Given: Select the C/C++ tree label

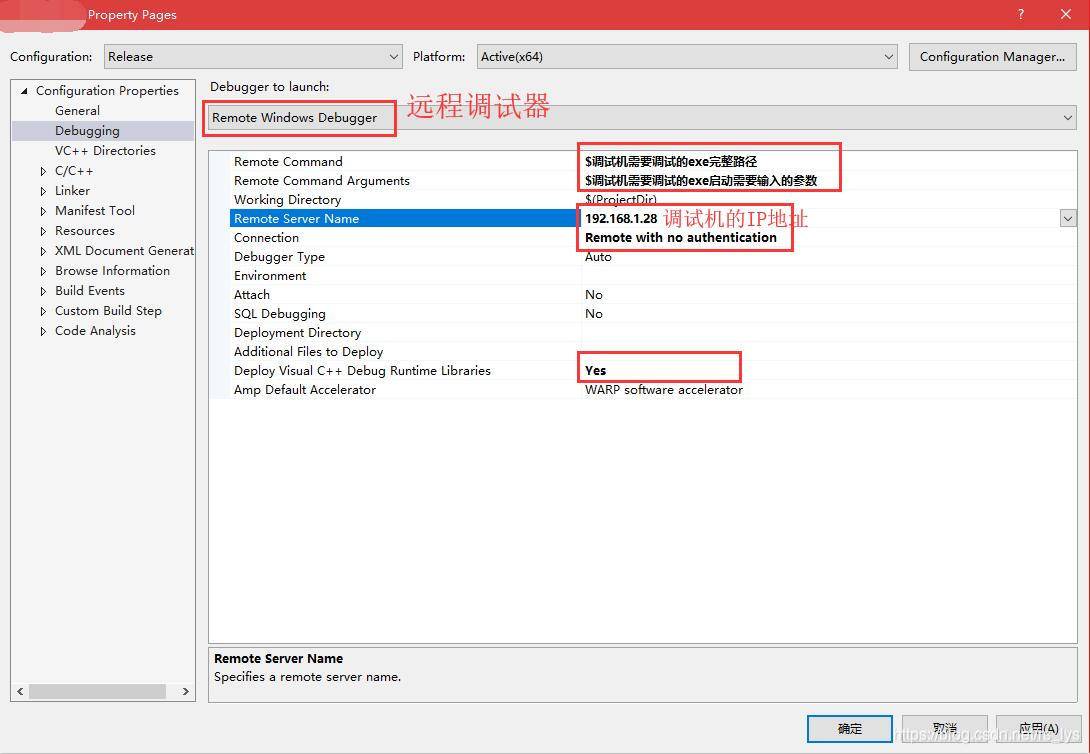Looking at the screenshot, I should 74,171.
